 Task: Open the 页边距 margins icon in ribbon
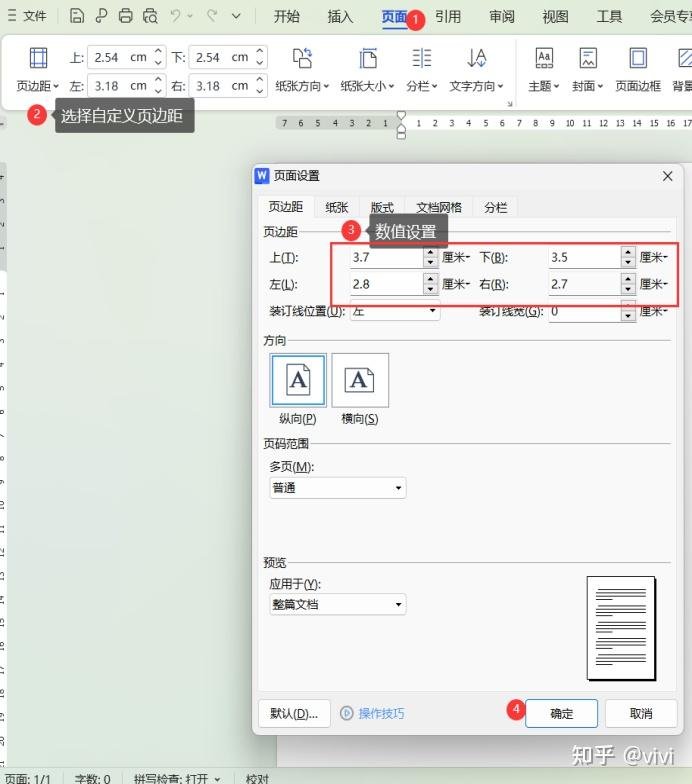pyautogui.click(x=38, y=58)
